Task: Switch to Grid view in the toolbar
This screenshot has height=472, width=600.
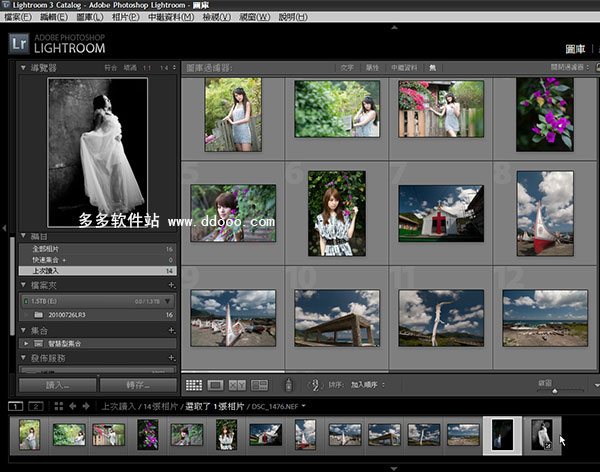Action: pos(194,385)
